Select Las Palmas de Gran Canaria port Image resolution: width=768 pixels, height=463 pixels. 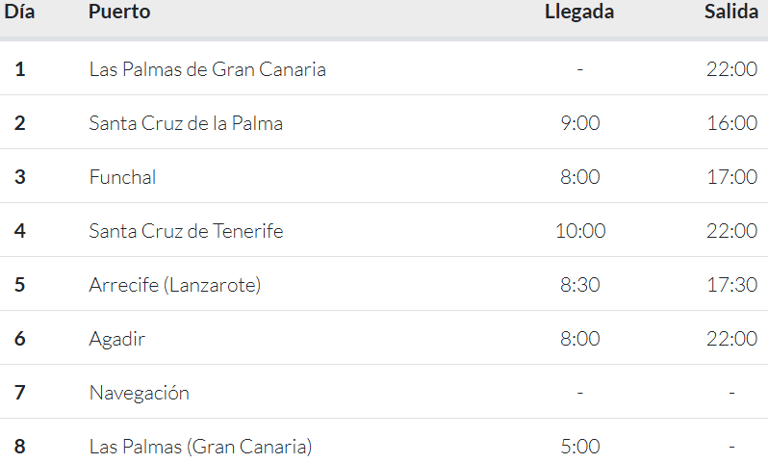pos(207,69)
